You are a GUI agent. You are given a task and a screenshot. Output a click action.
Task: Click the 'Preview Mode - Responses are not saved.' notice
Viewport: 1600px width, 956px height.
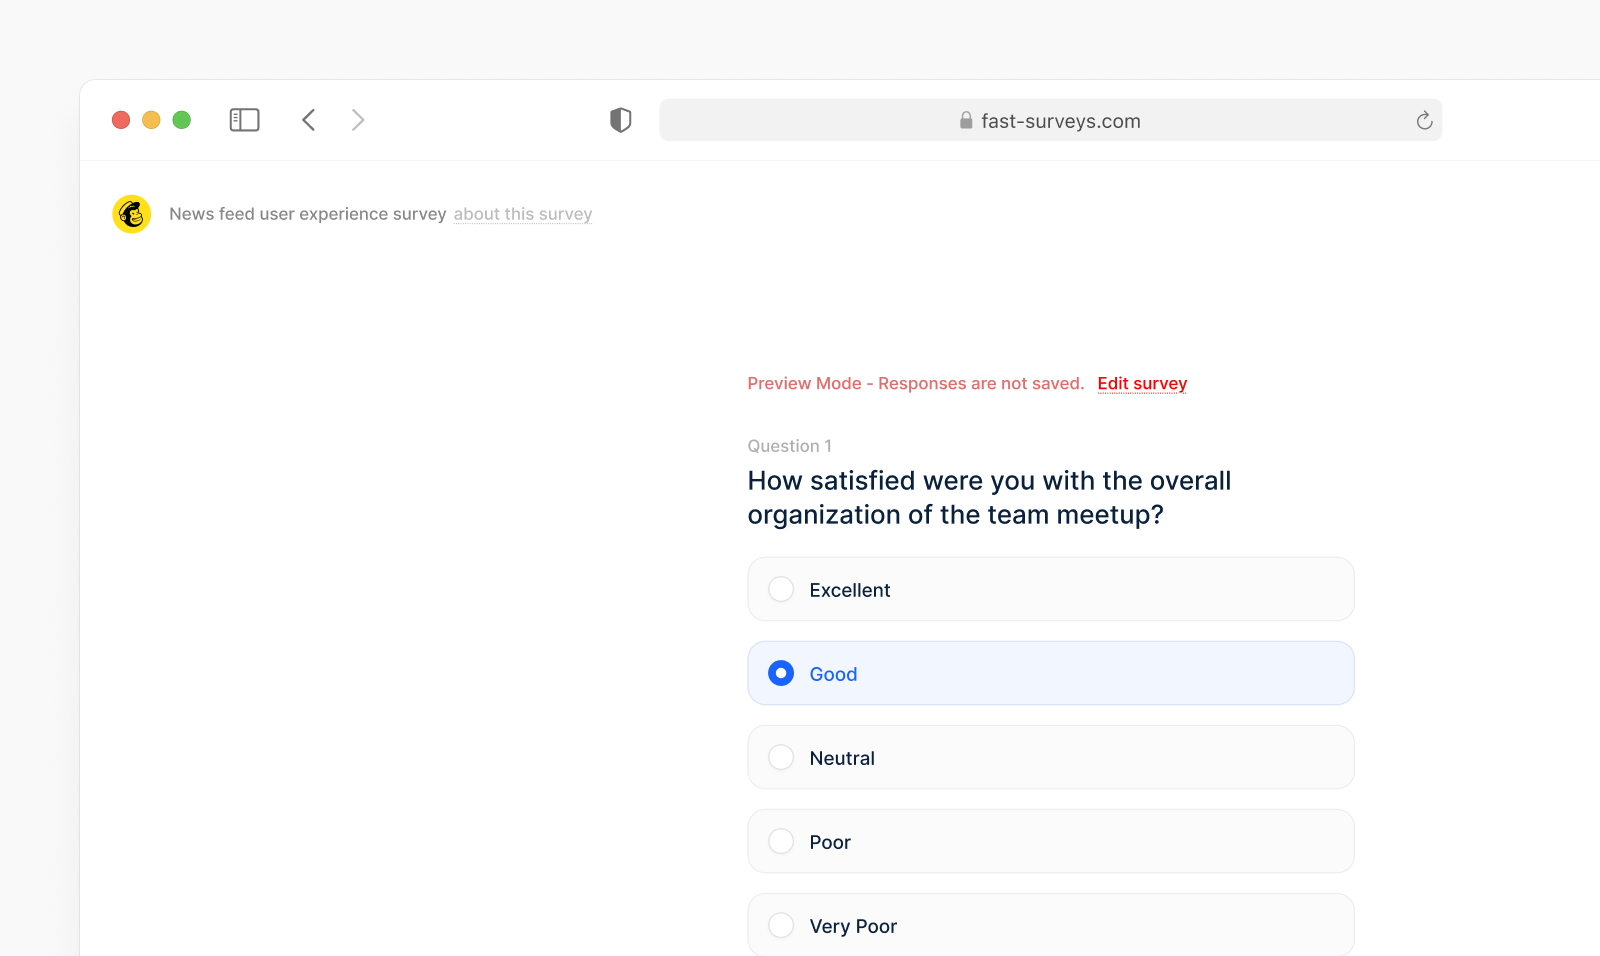[x=916, y=384]
